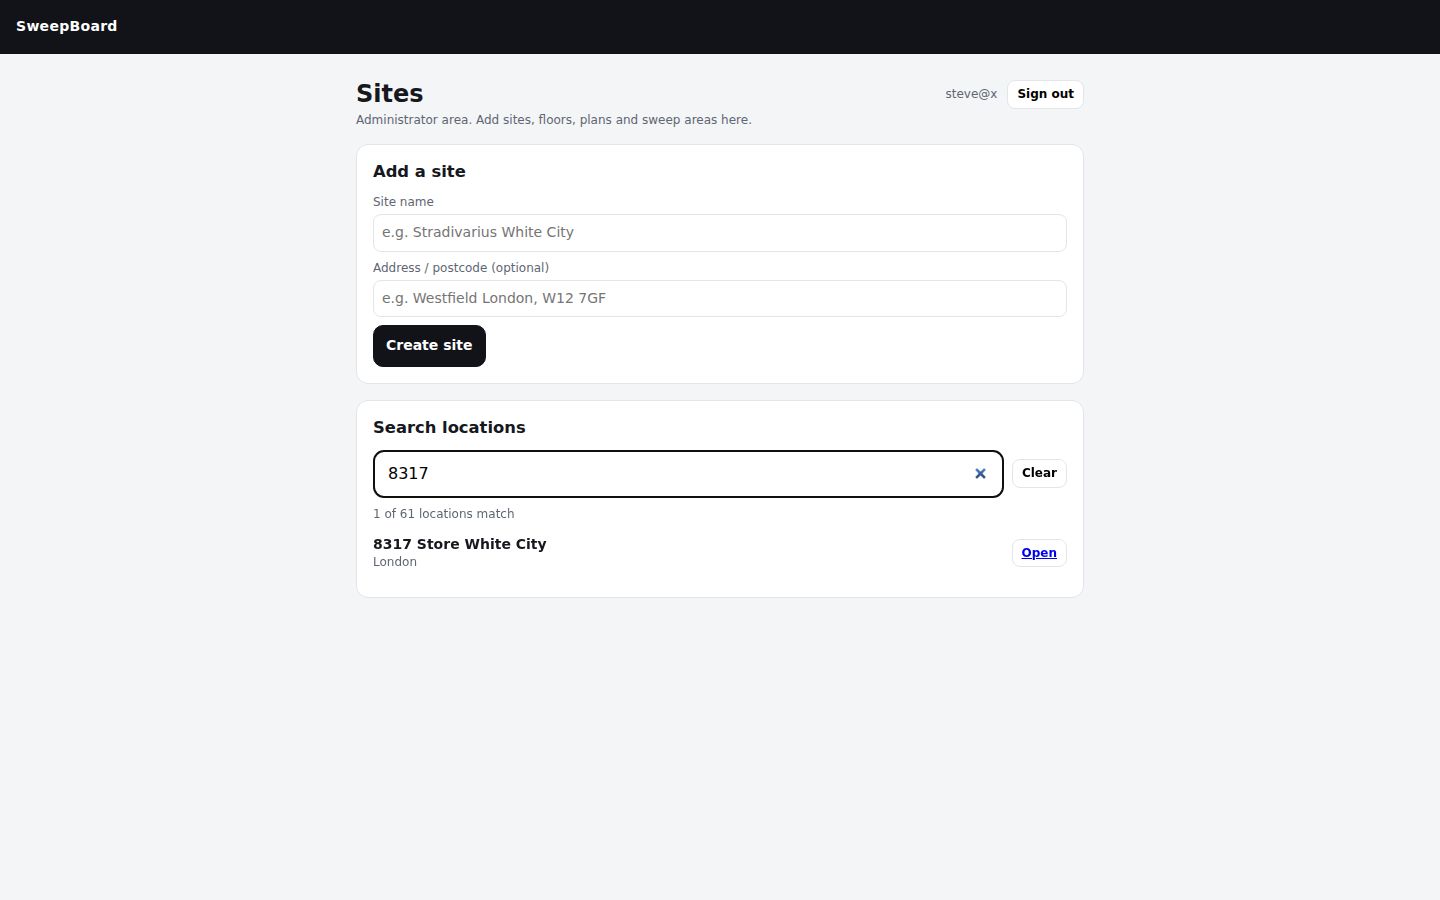Click the SweepBoard logo in header
The width and height of the screenshot is (1440, 900).
66,26
